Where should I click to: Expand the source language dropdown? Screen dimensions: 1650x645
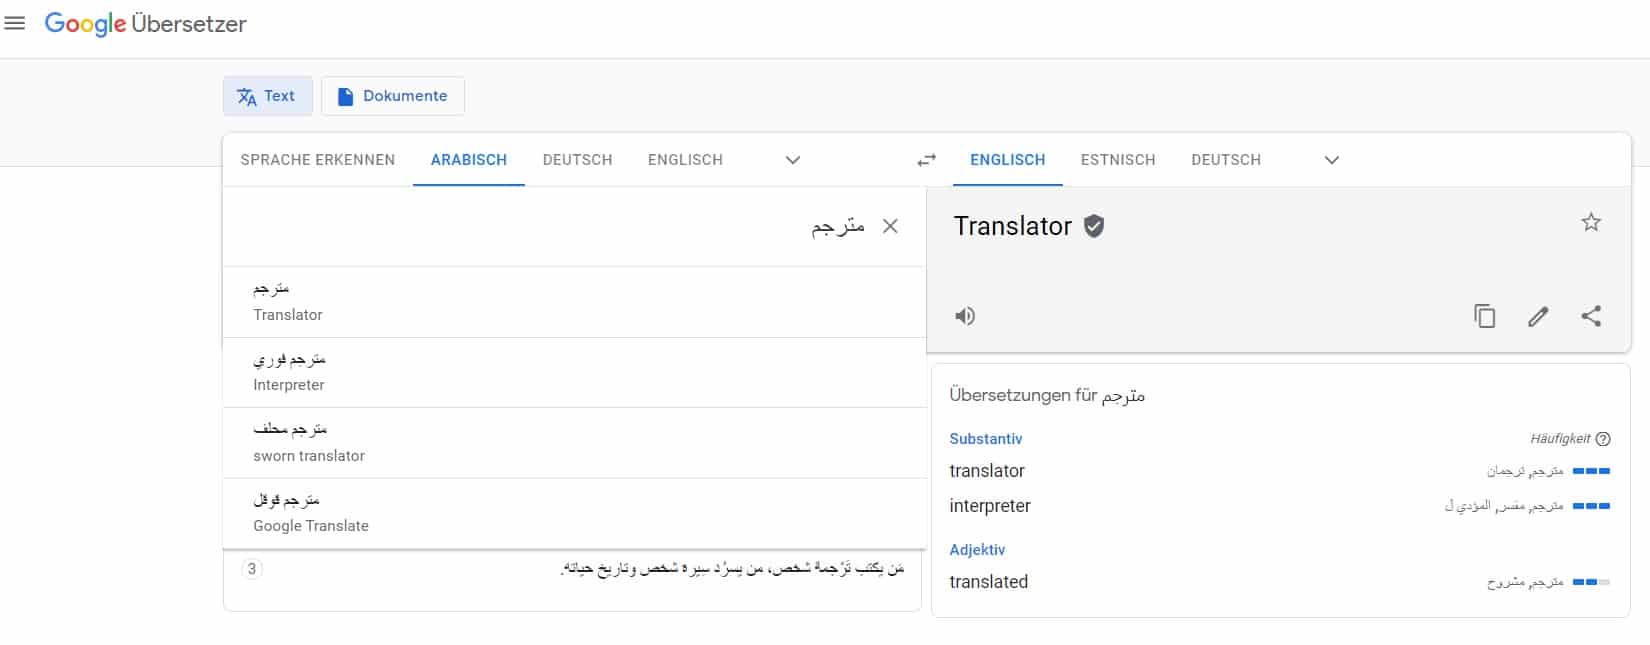coord(793,160)
